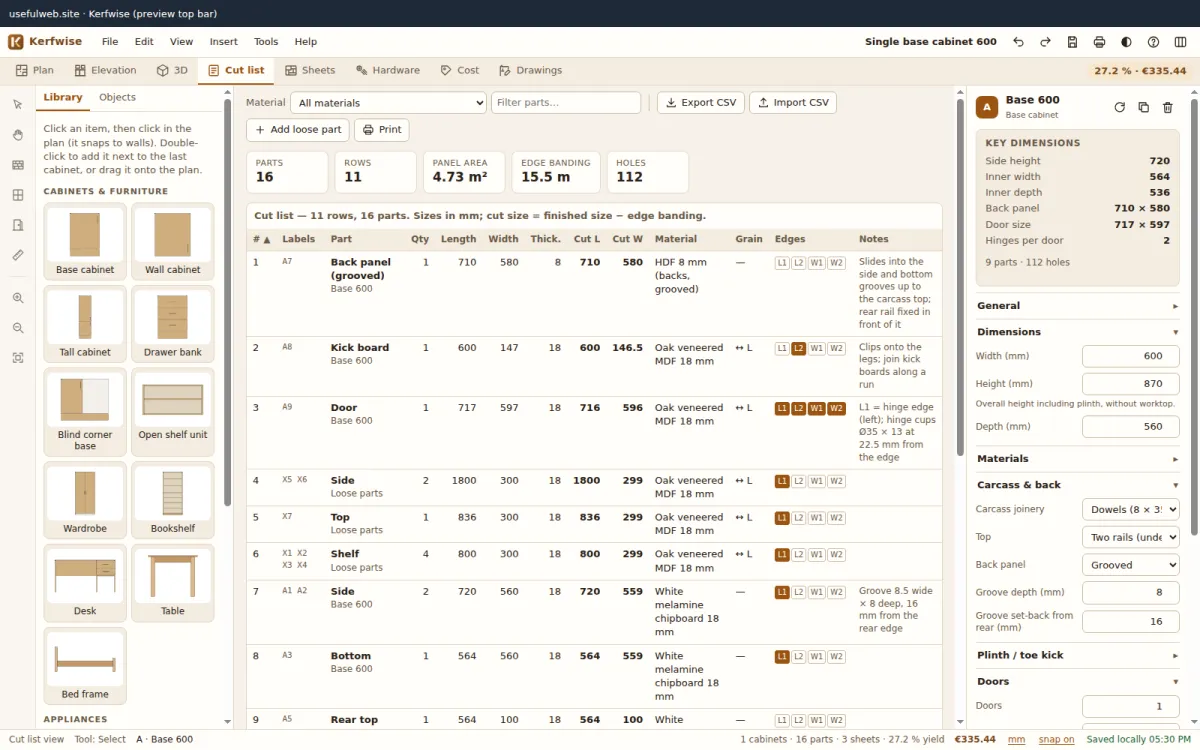Zoom in using the magnifier plus
Image resolution: width=1200 pixels, height=750 pixels.
[x=17, y=298]
